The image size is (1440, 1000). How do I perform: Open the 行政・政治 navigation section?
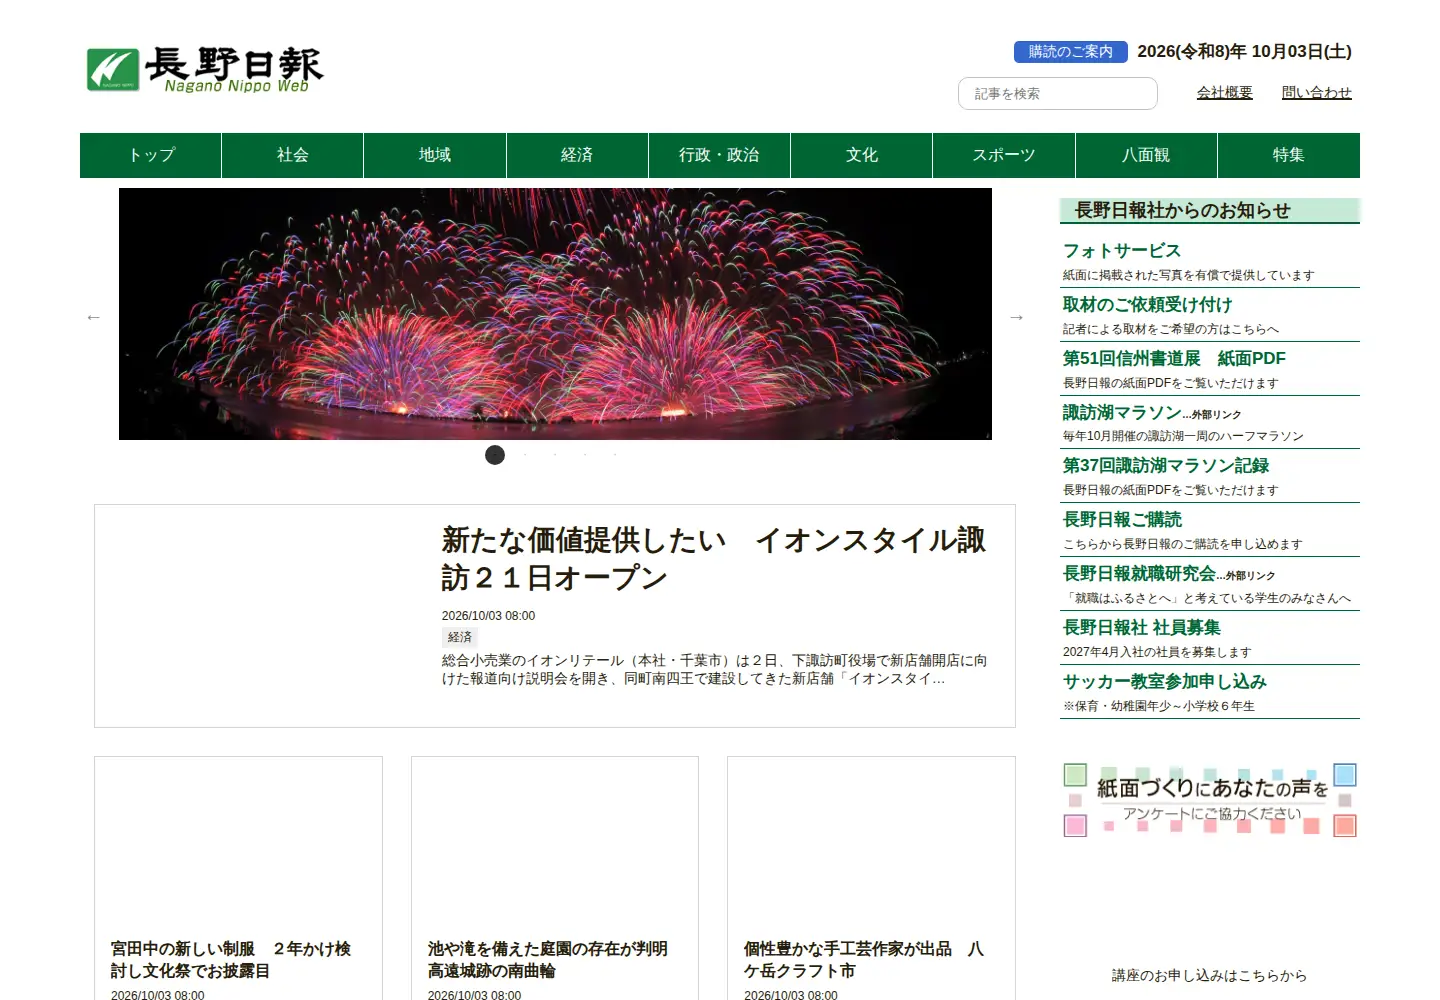[x=719, y=155]
